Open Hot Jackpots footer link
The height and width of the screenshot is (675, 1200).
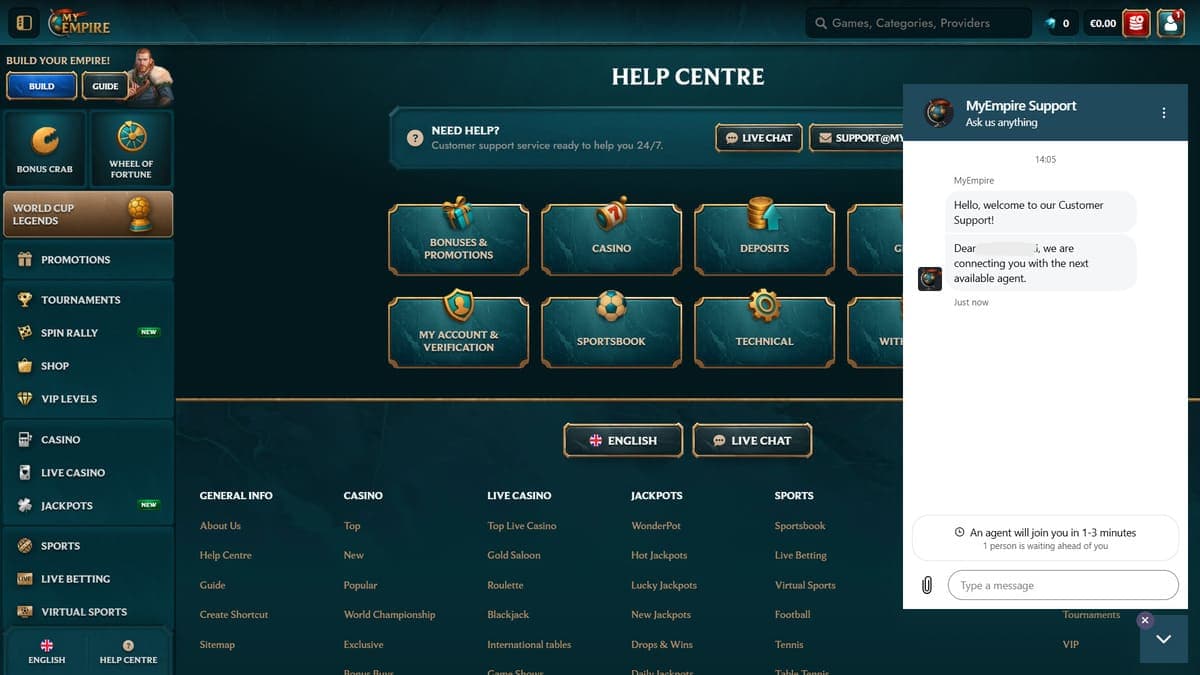coord(659,555)
